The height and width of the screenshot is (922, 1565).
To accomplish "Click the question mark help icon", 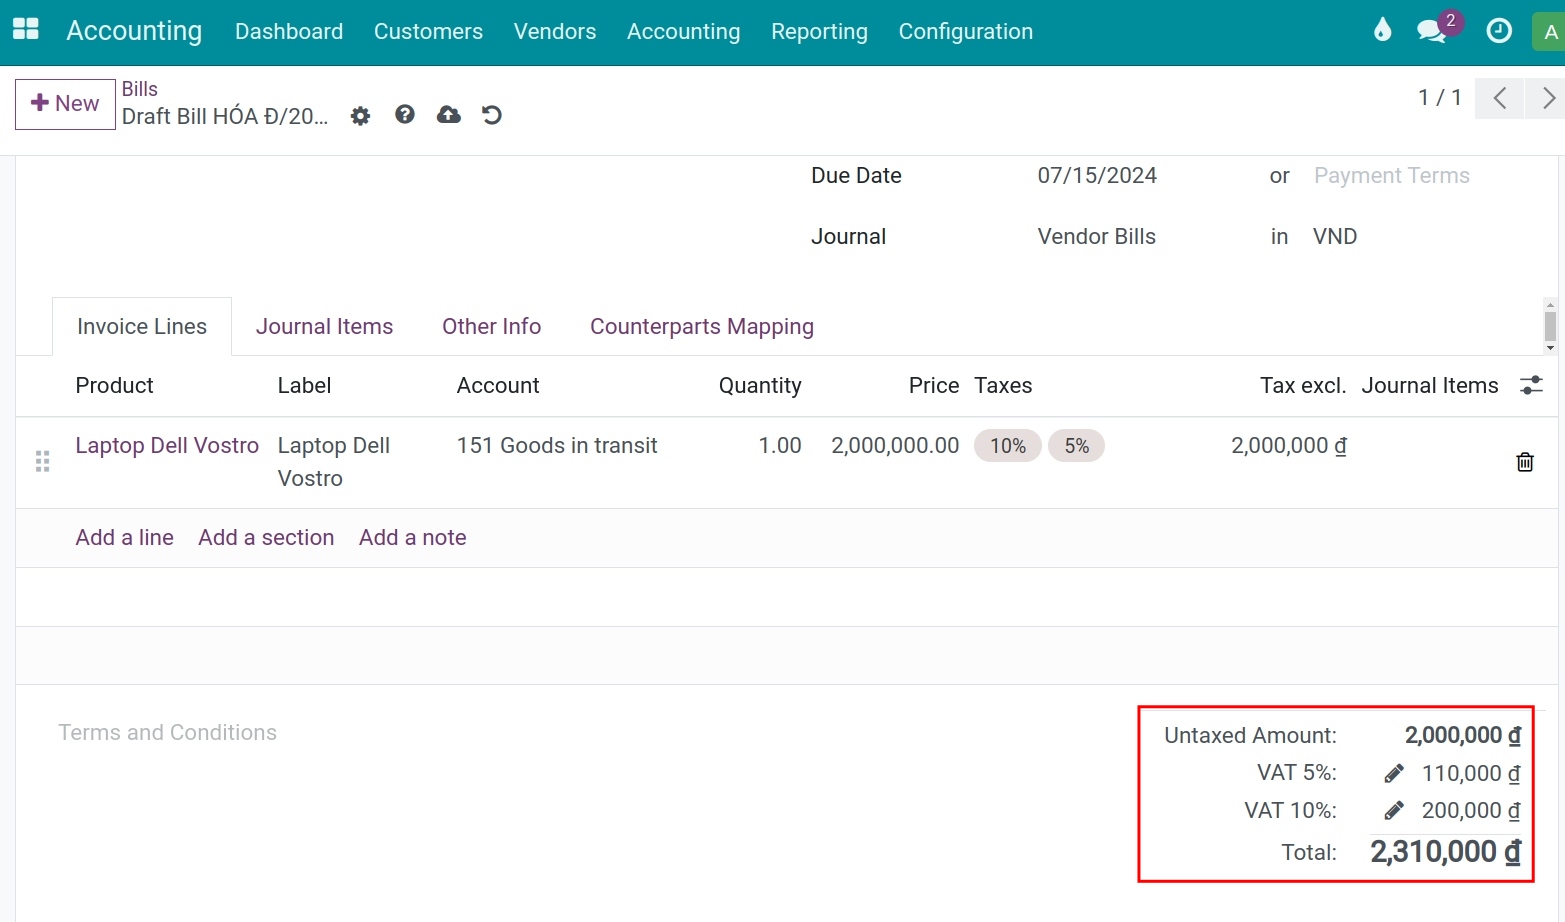I will point(405,114).
